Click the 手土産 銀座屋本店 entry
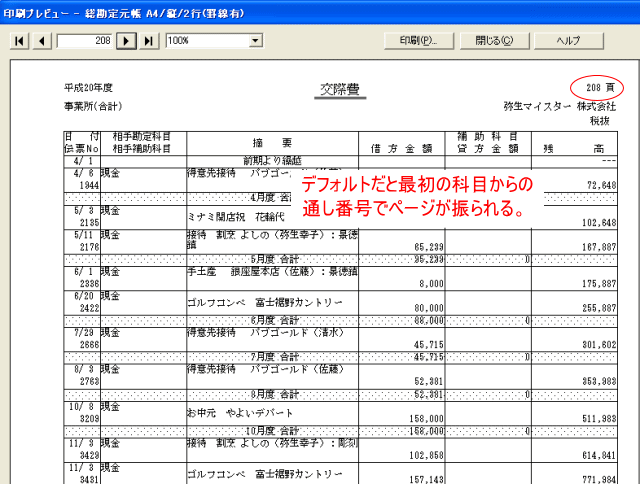The height and width of the screenshot is (484, 640). point(272,272)
